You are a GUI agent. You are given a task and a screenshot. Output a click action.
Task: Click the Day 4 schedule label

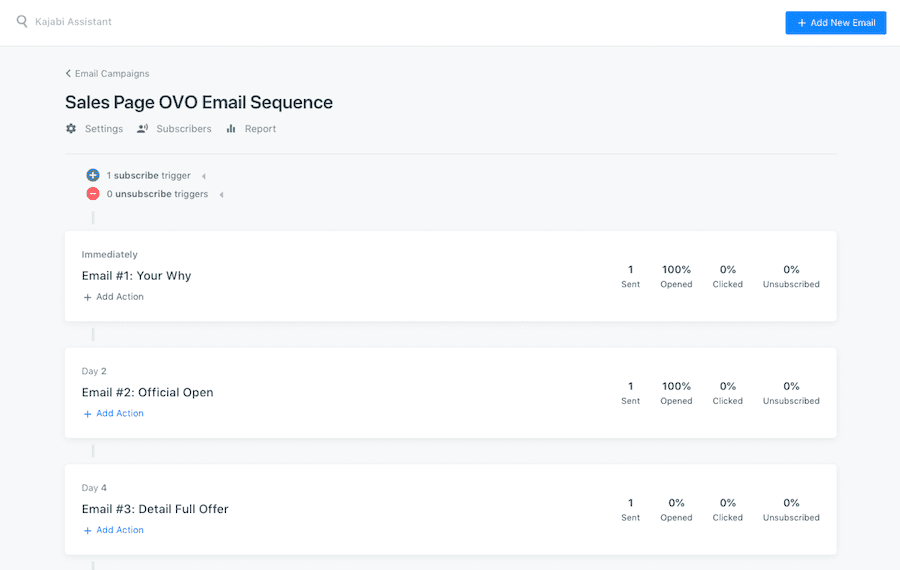coord(94,487)
